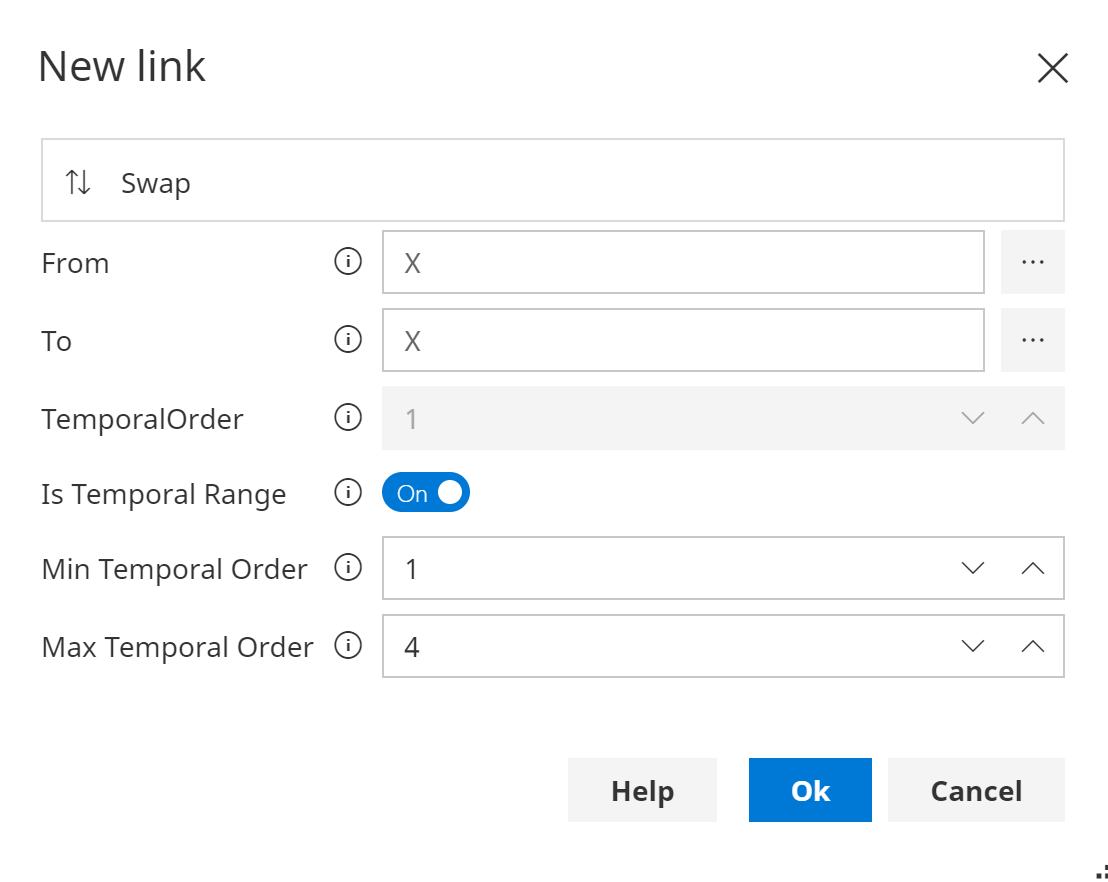Increase Min Temporal Order with up chevron
The image size is (1108, 882).
[1032, 568]
